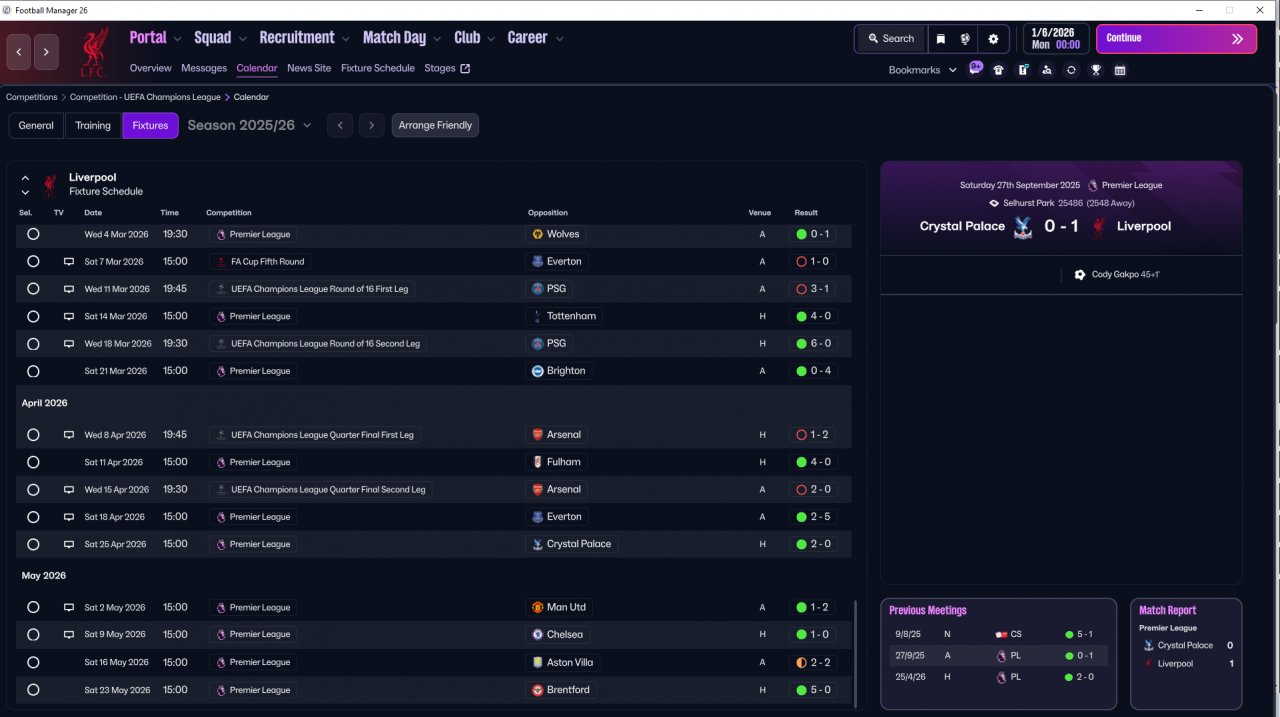This screenshot has height=717, width=1280.
Task: Click Liverpool crest in match summary panel
Action: [x=1098, y=227]
